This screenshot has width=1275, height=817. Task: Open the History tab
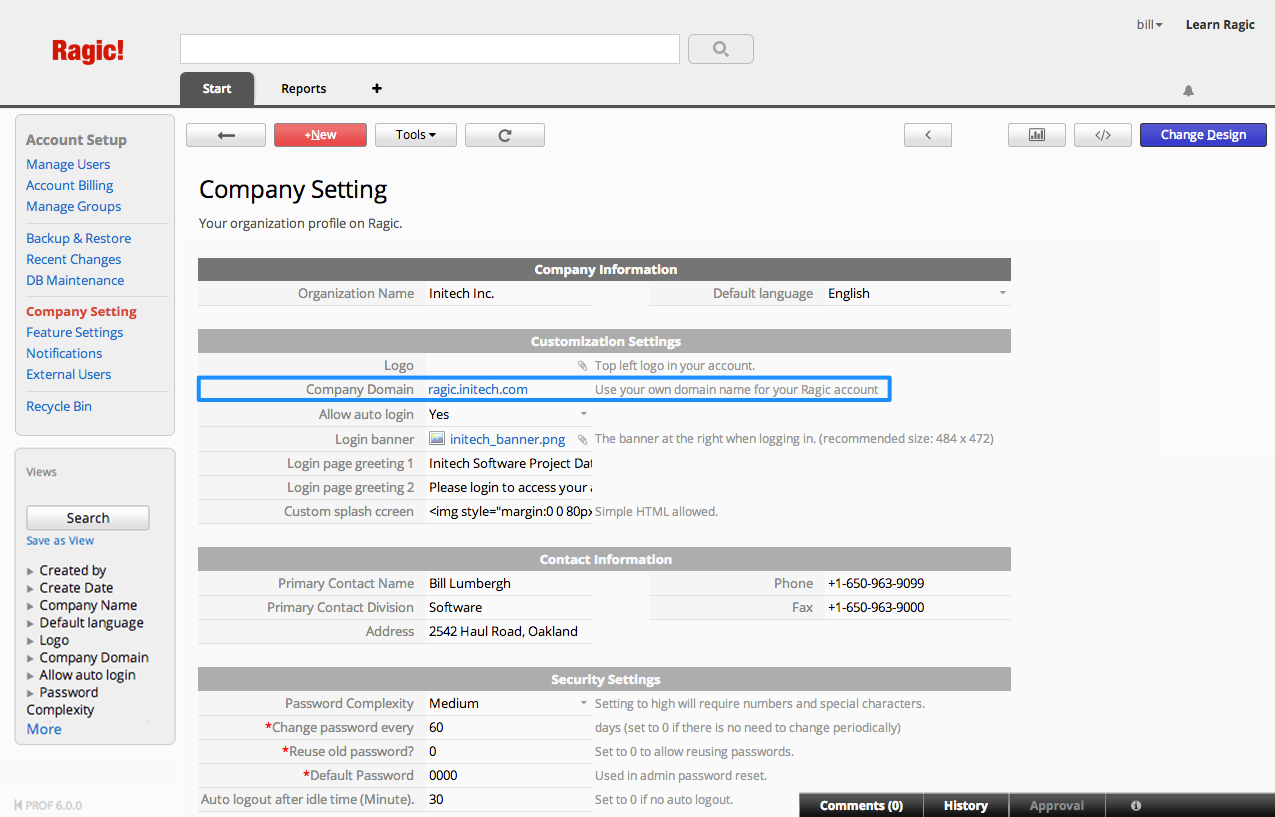click(x=966, y=805)
